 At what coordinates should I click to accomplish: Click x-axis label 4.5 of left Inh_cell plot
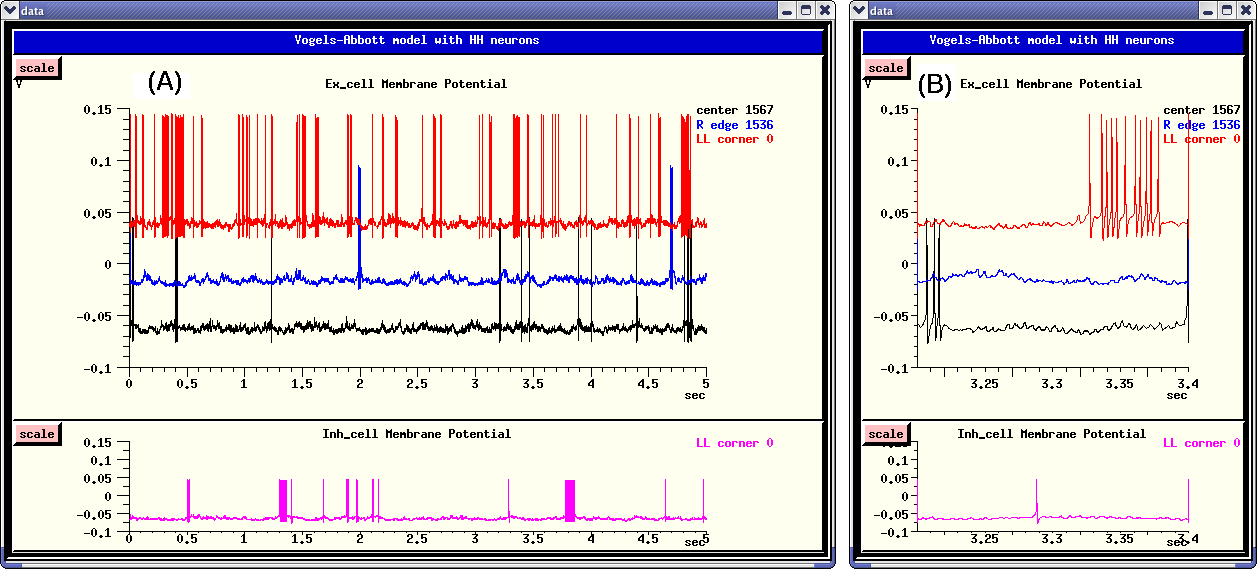click(x=648, y=538)
